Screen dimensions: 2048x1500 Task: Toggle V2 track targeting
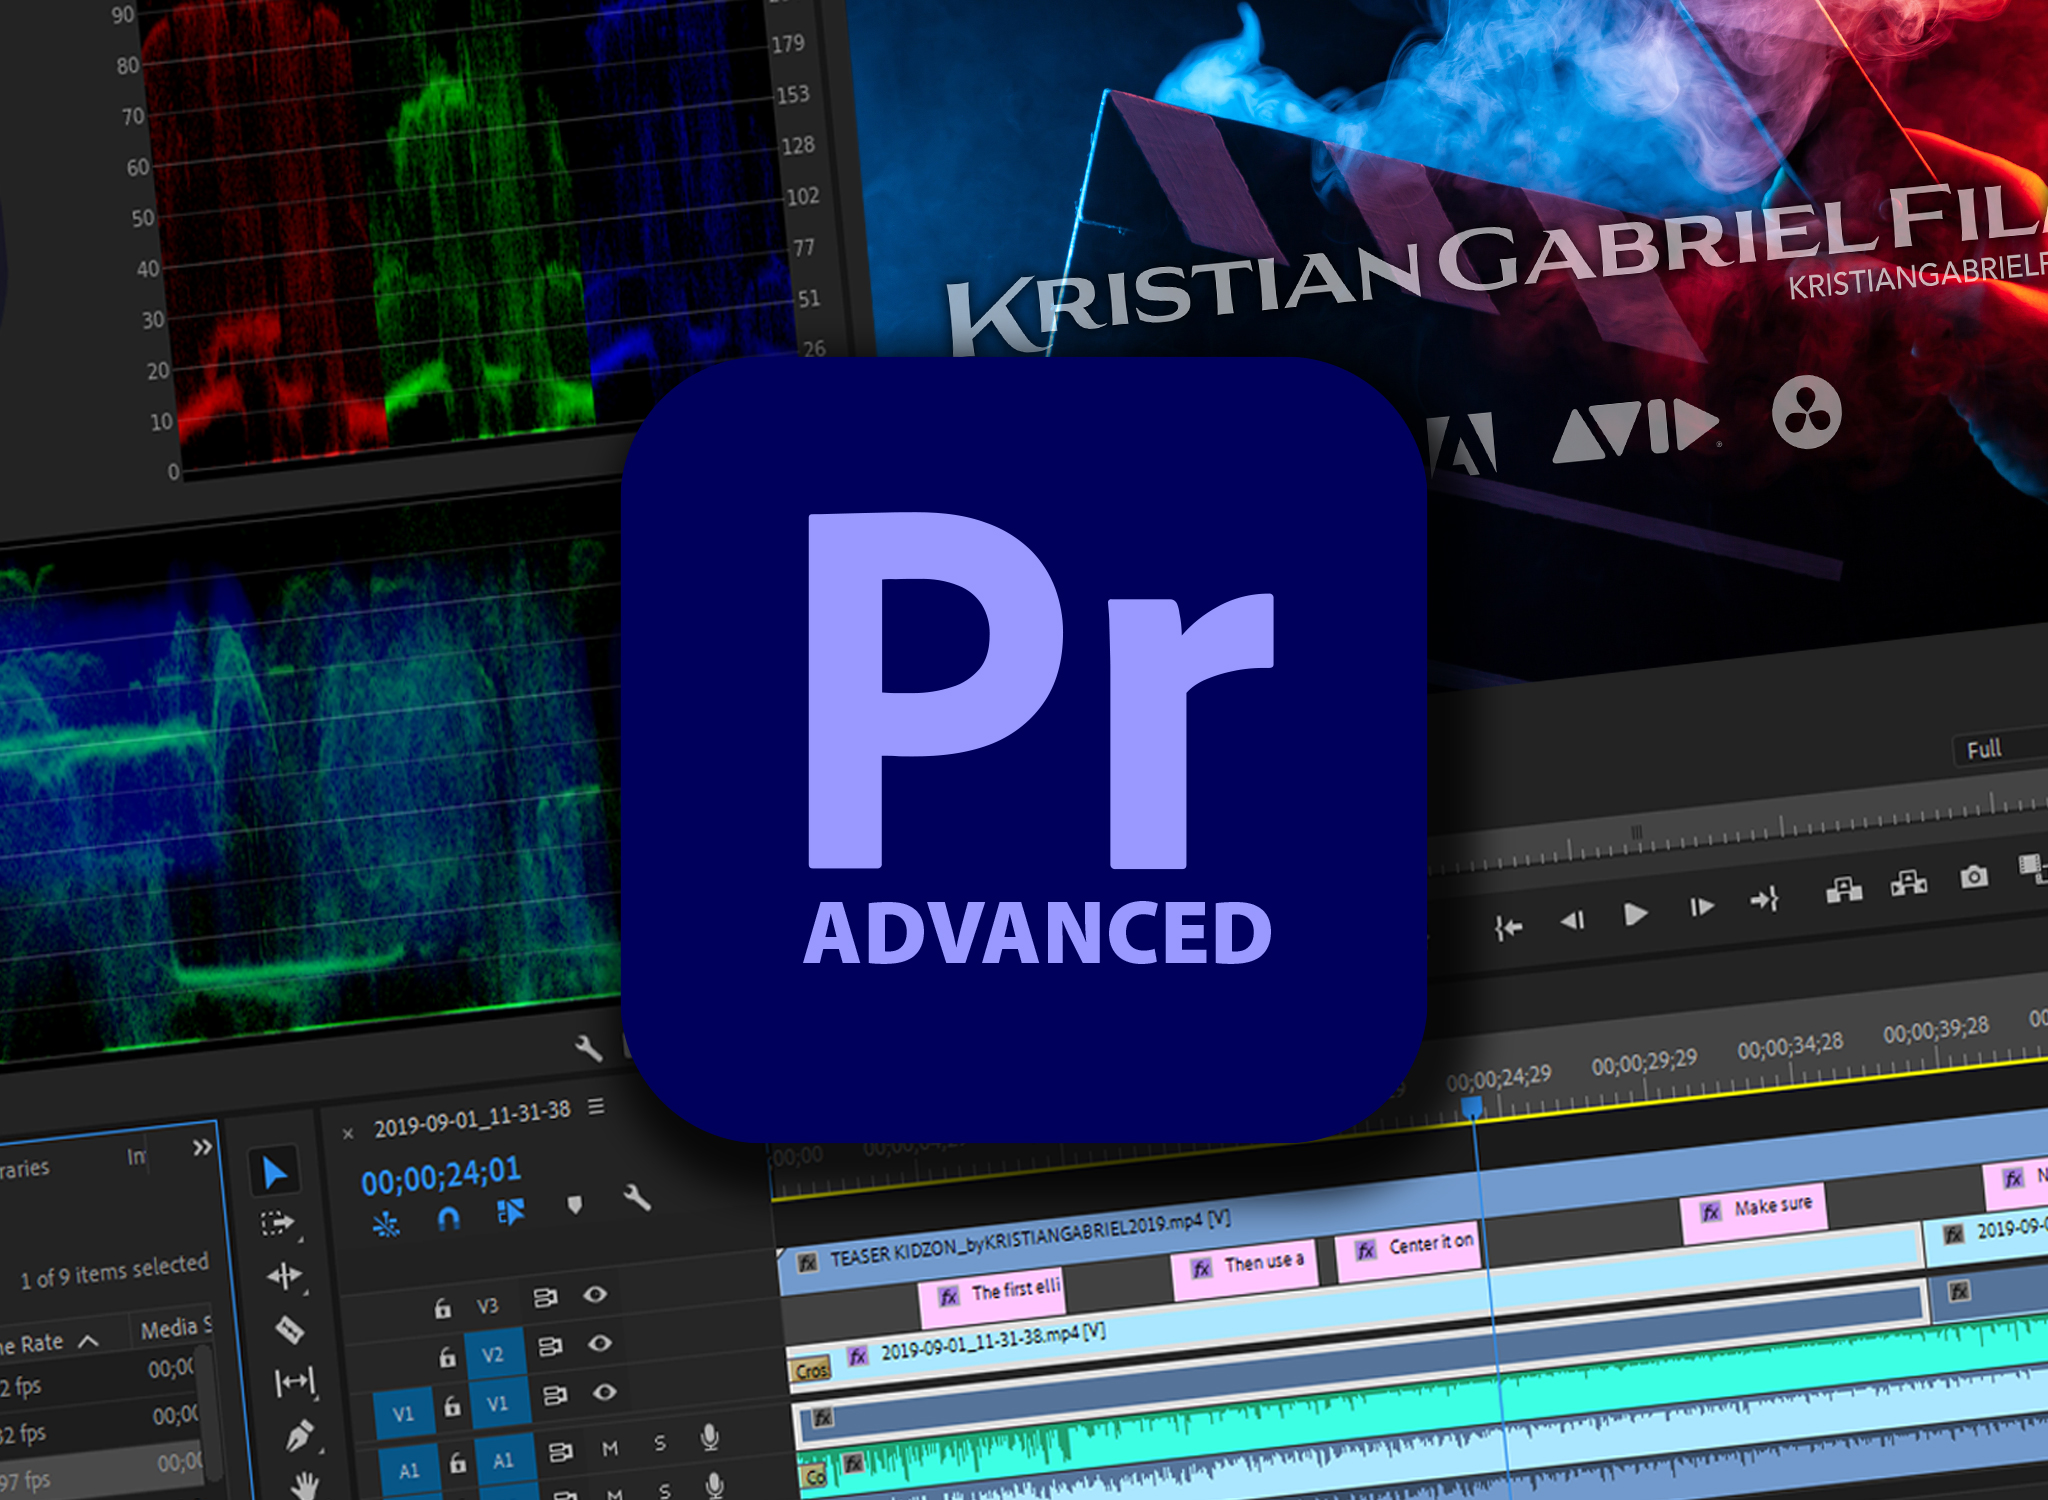(493, 1354)
